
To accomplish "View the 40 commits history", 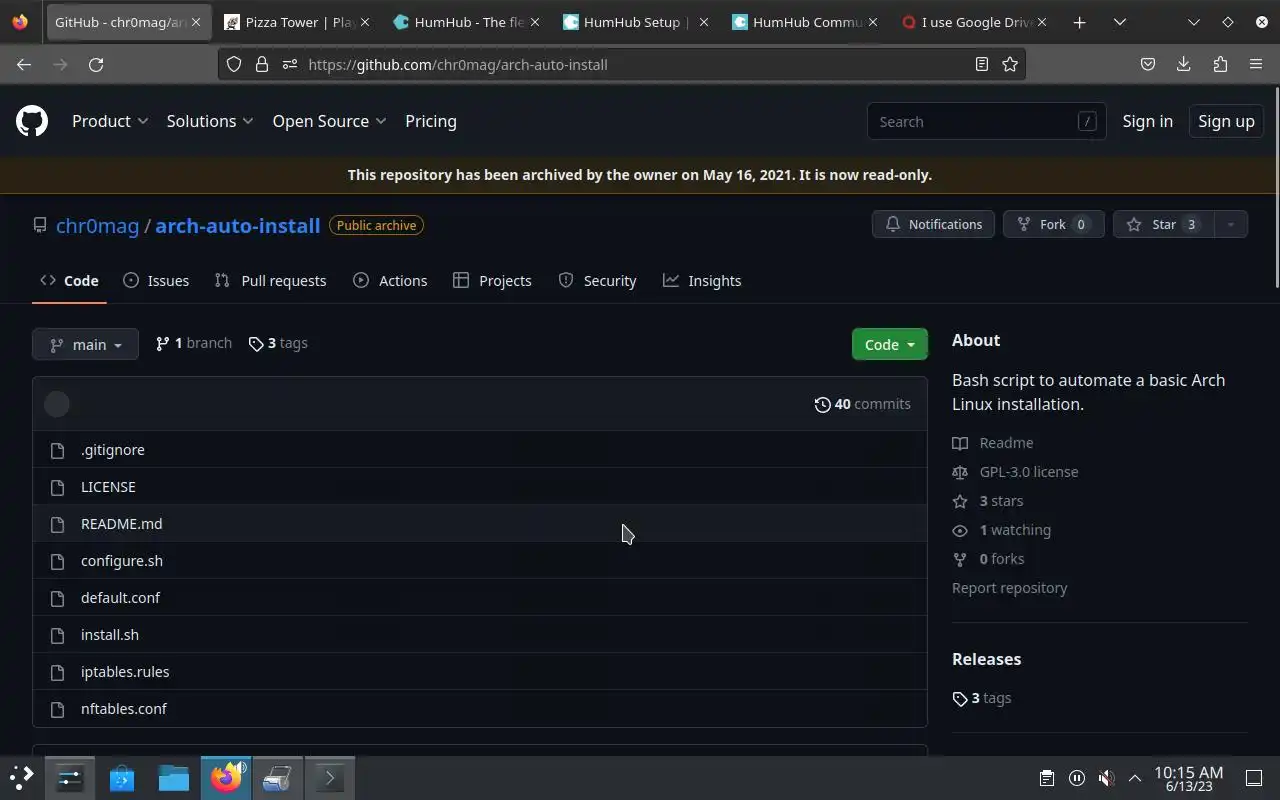I will pyautogui.click(x=863, y=404).
